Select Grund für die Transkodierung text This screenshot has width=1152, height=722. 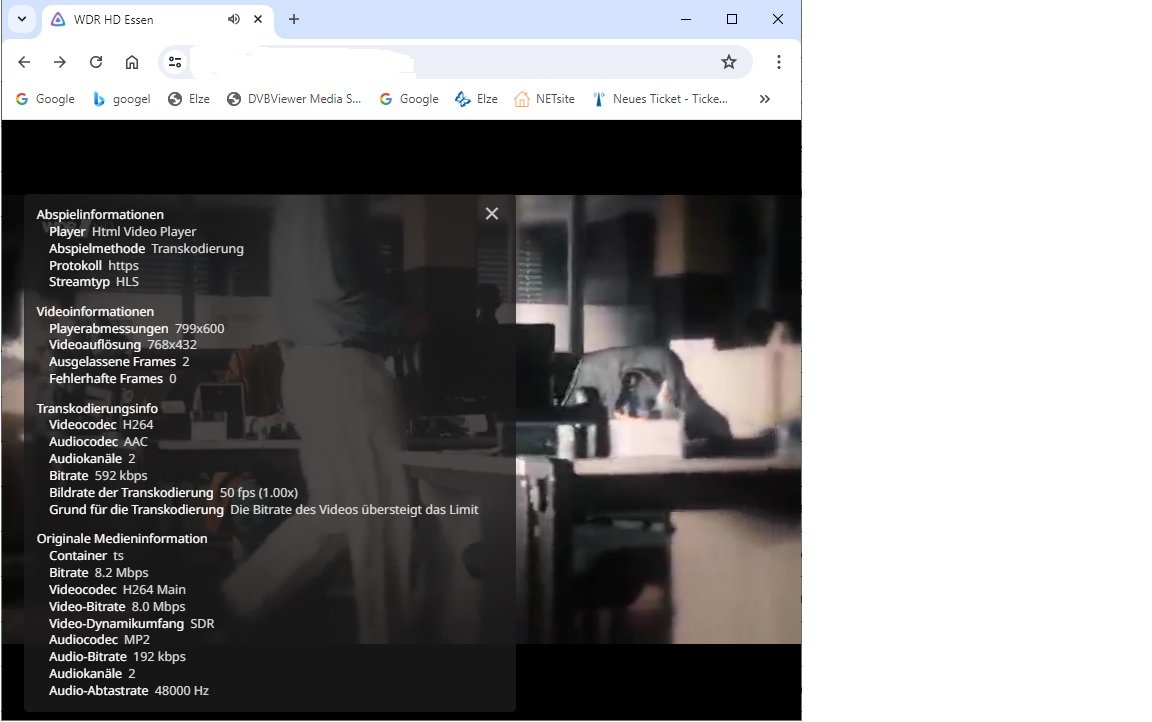(x=264, y=510)
